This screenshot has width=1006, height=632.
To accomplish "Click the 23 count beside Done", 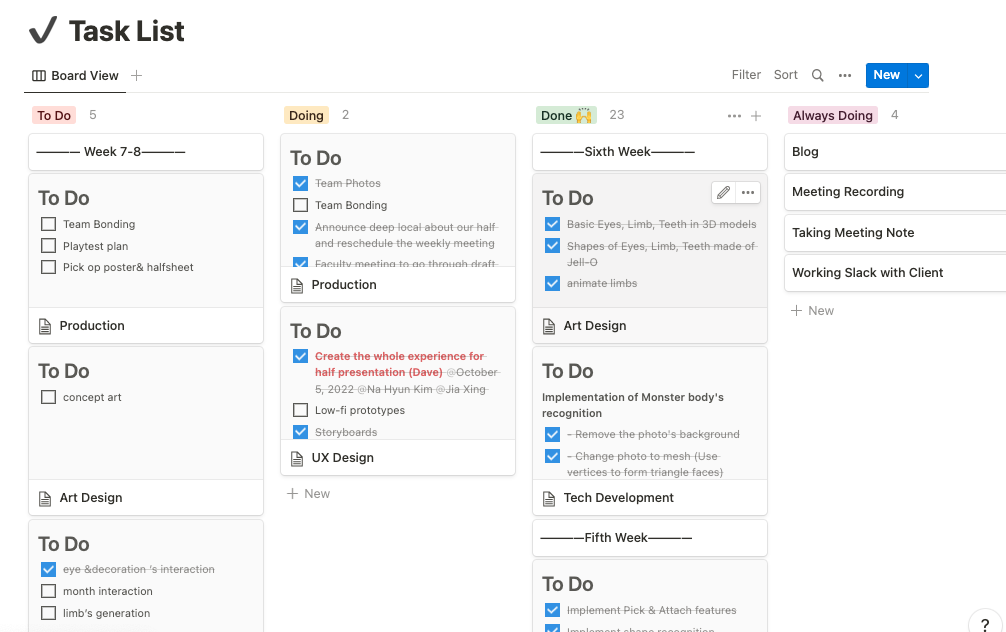I will coord(617,115).
